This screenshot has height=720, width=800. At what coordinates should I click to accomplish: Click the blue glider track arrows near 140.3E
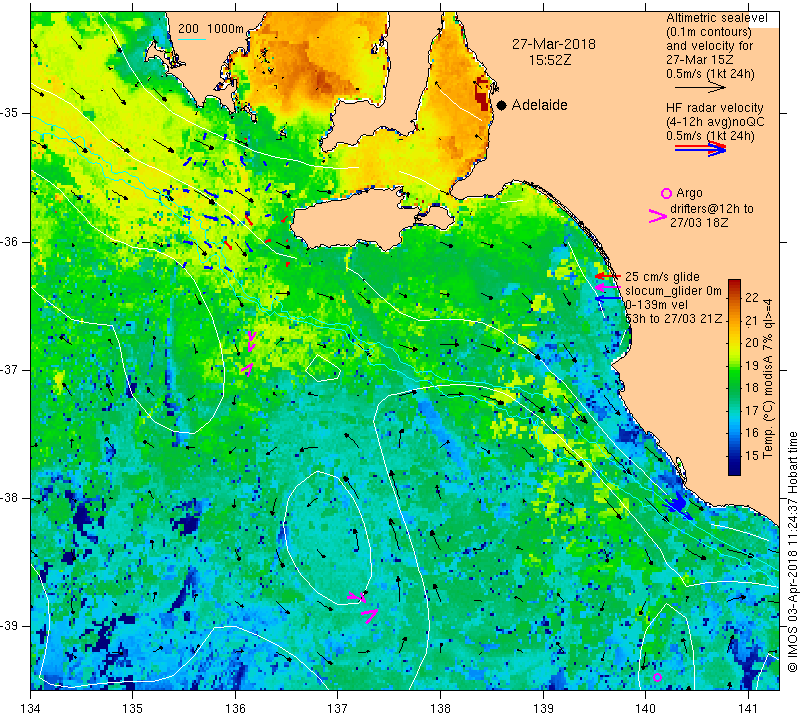coord(678,504)
